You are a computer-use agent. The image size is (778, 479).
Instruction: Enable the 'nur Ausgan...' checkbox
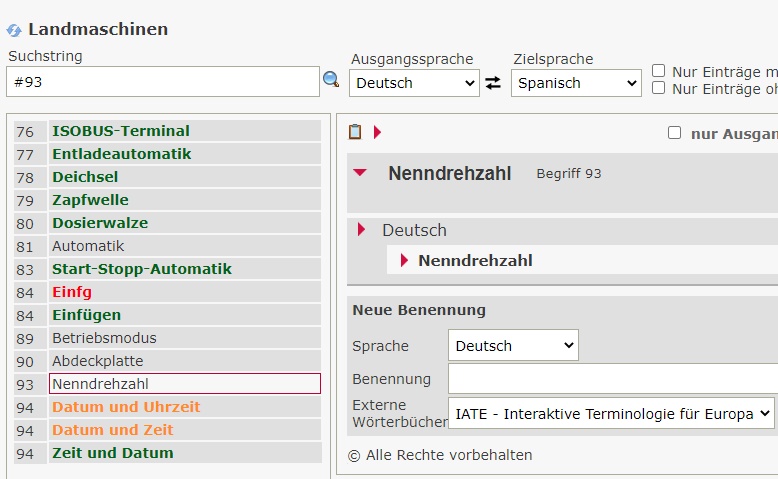coord(674,133)
